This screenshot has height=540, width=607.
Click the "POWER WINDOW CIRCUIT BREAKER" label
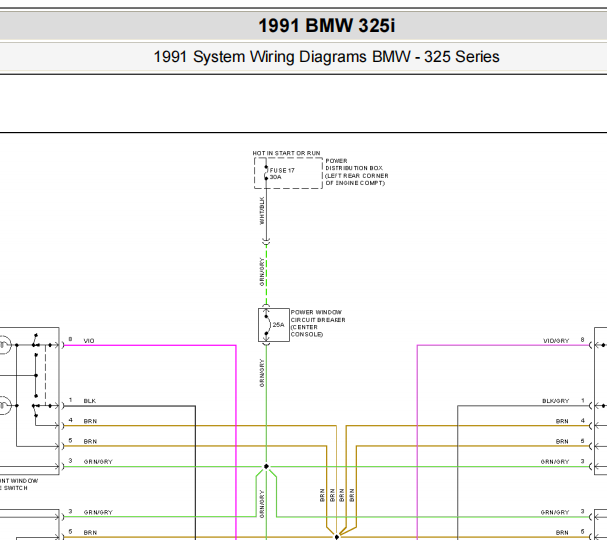coord(318,323)
